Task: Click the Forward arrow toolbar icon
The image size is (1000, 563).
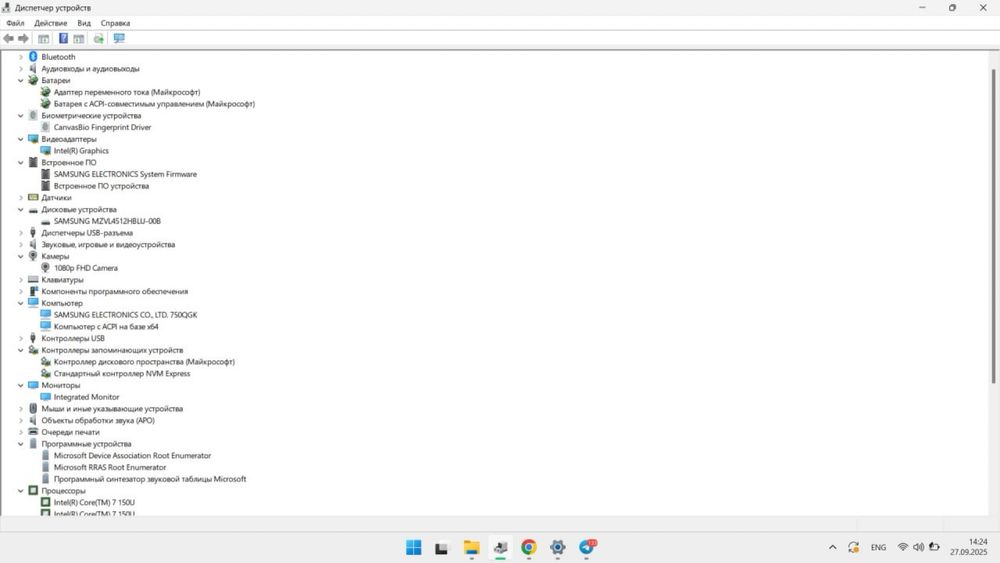Action: coord(24,39)
